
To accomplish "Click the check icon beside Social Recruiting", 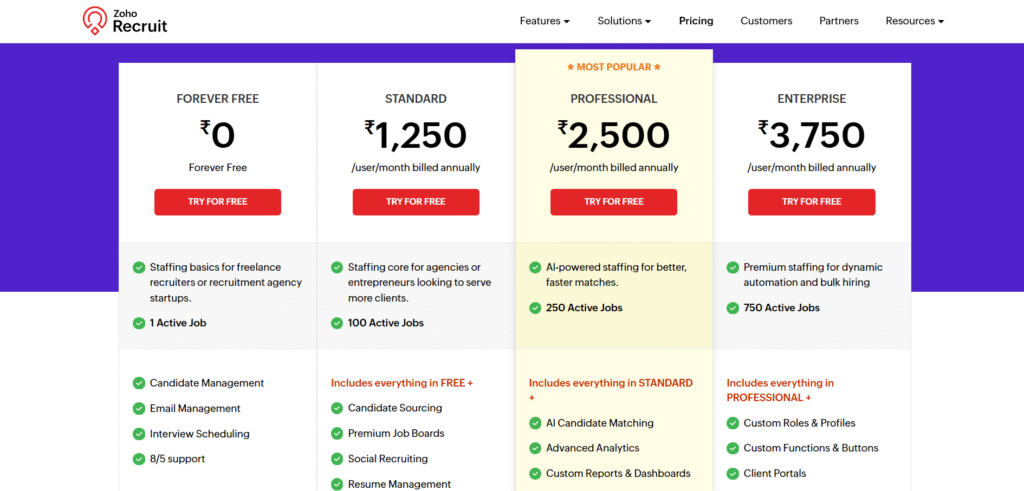I will coord(337,459).
